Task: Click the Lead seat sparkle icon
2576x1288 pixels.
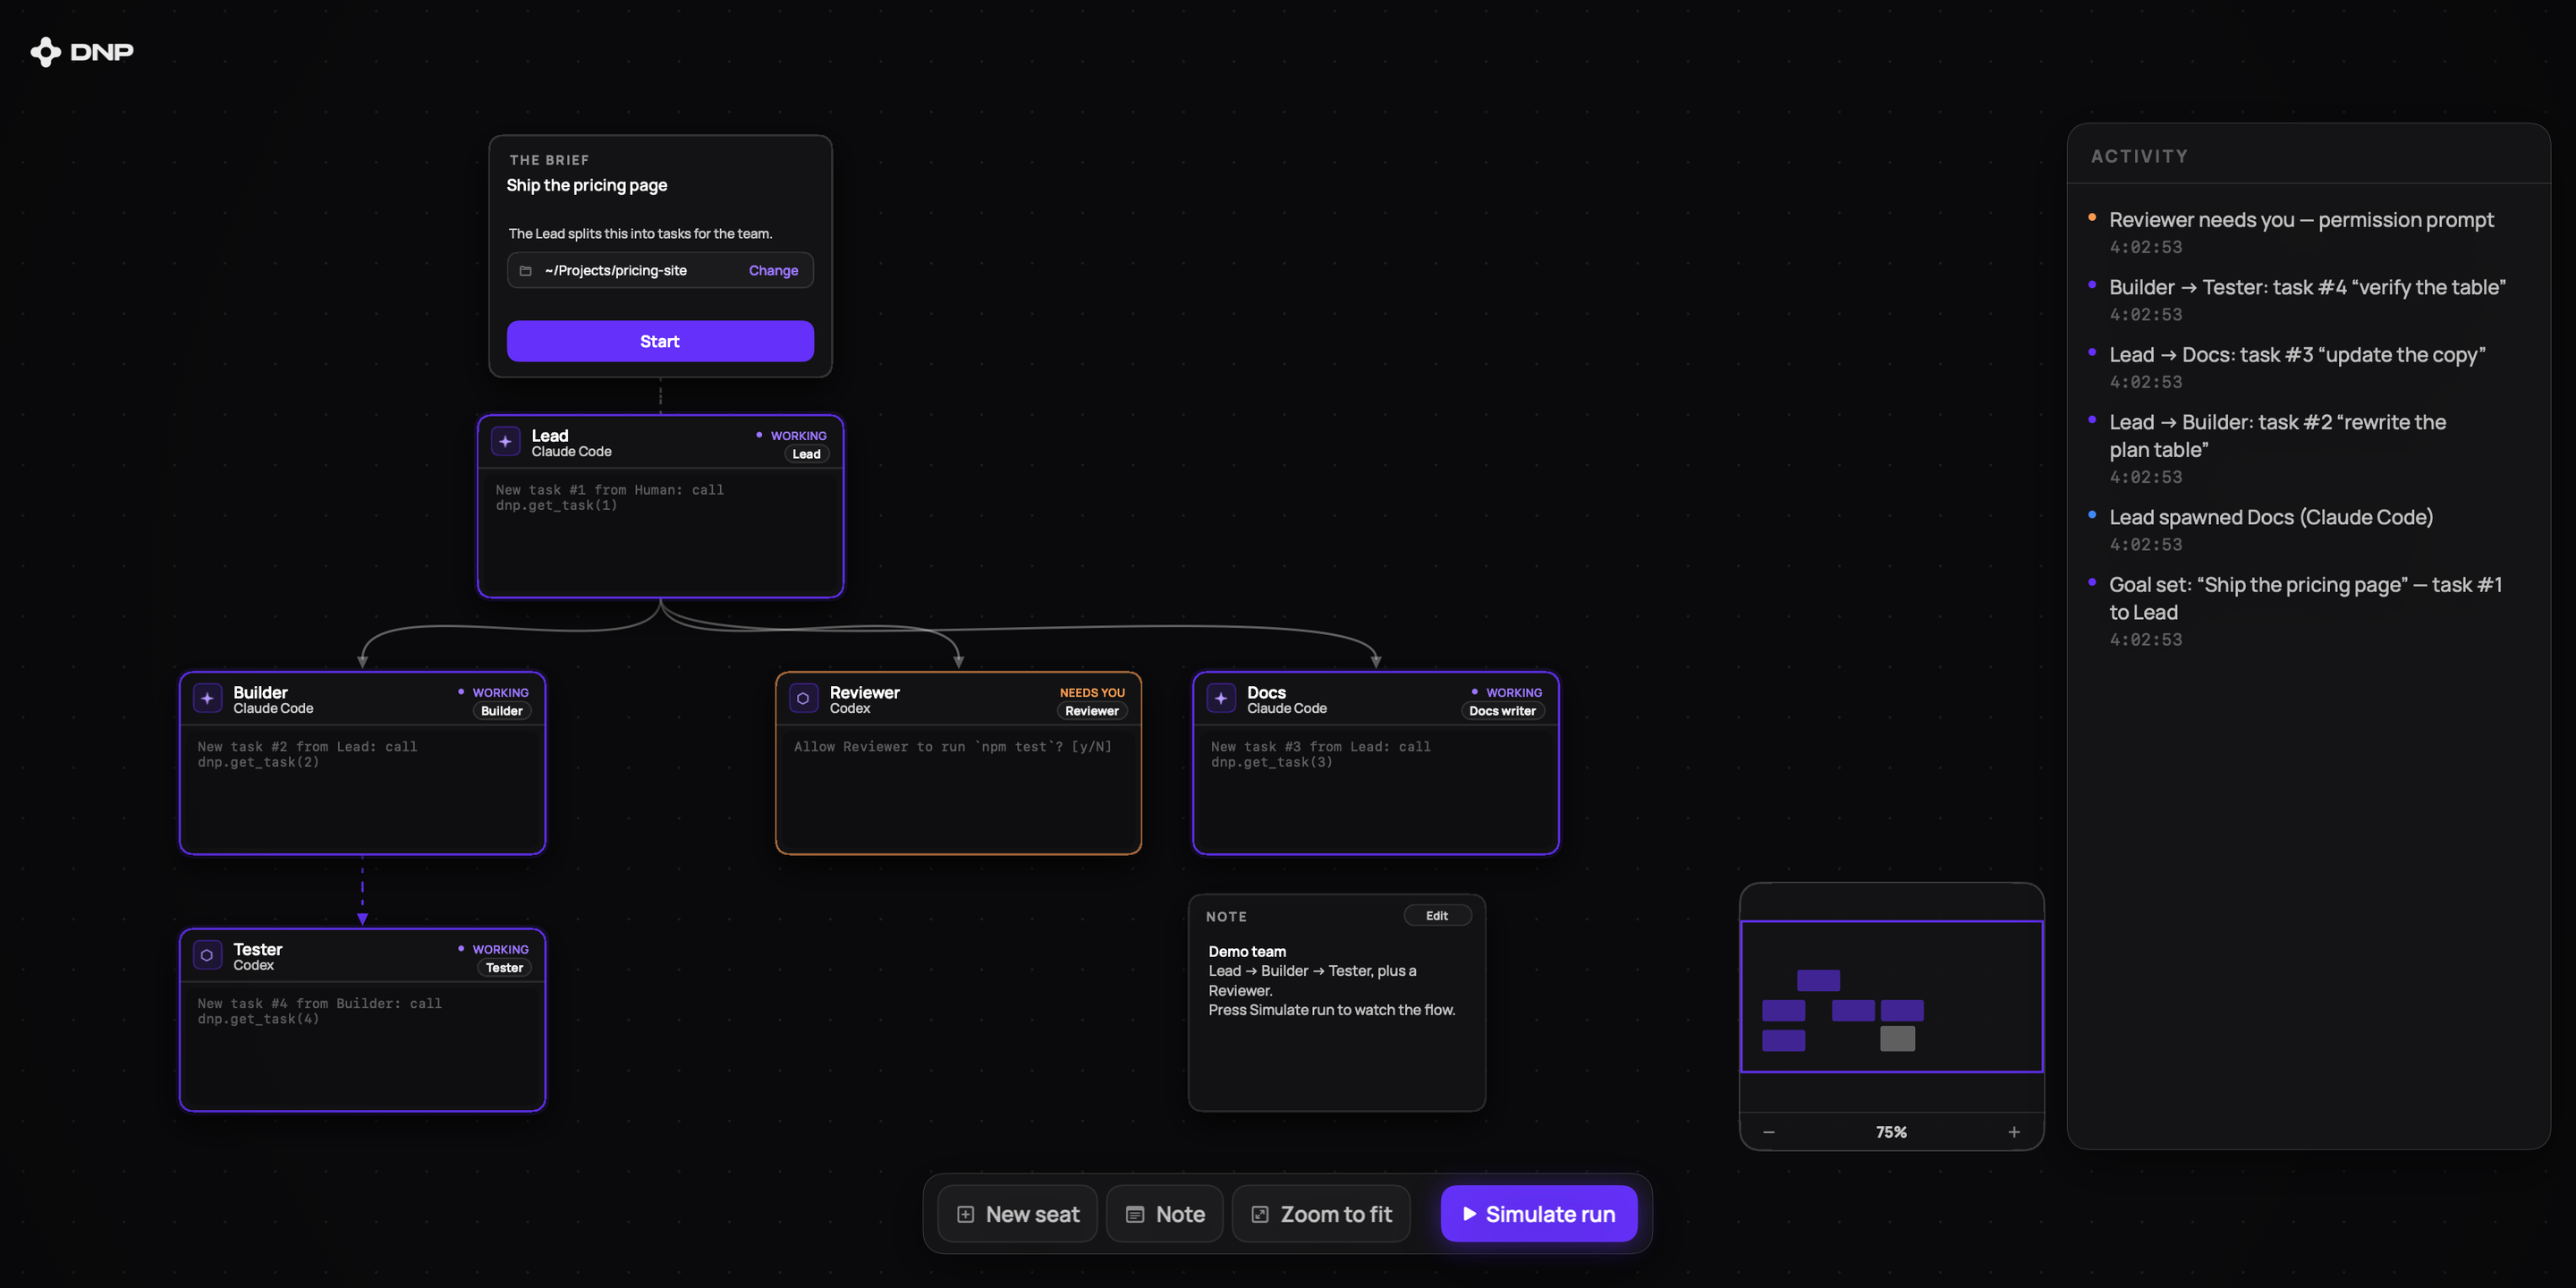Action: (x=506, y=442)
